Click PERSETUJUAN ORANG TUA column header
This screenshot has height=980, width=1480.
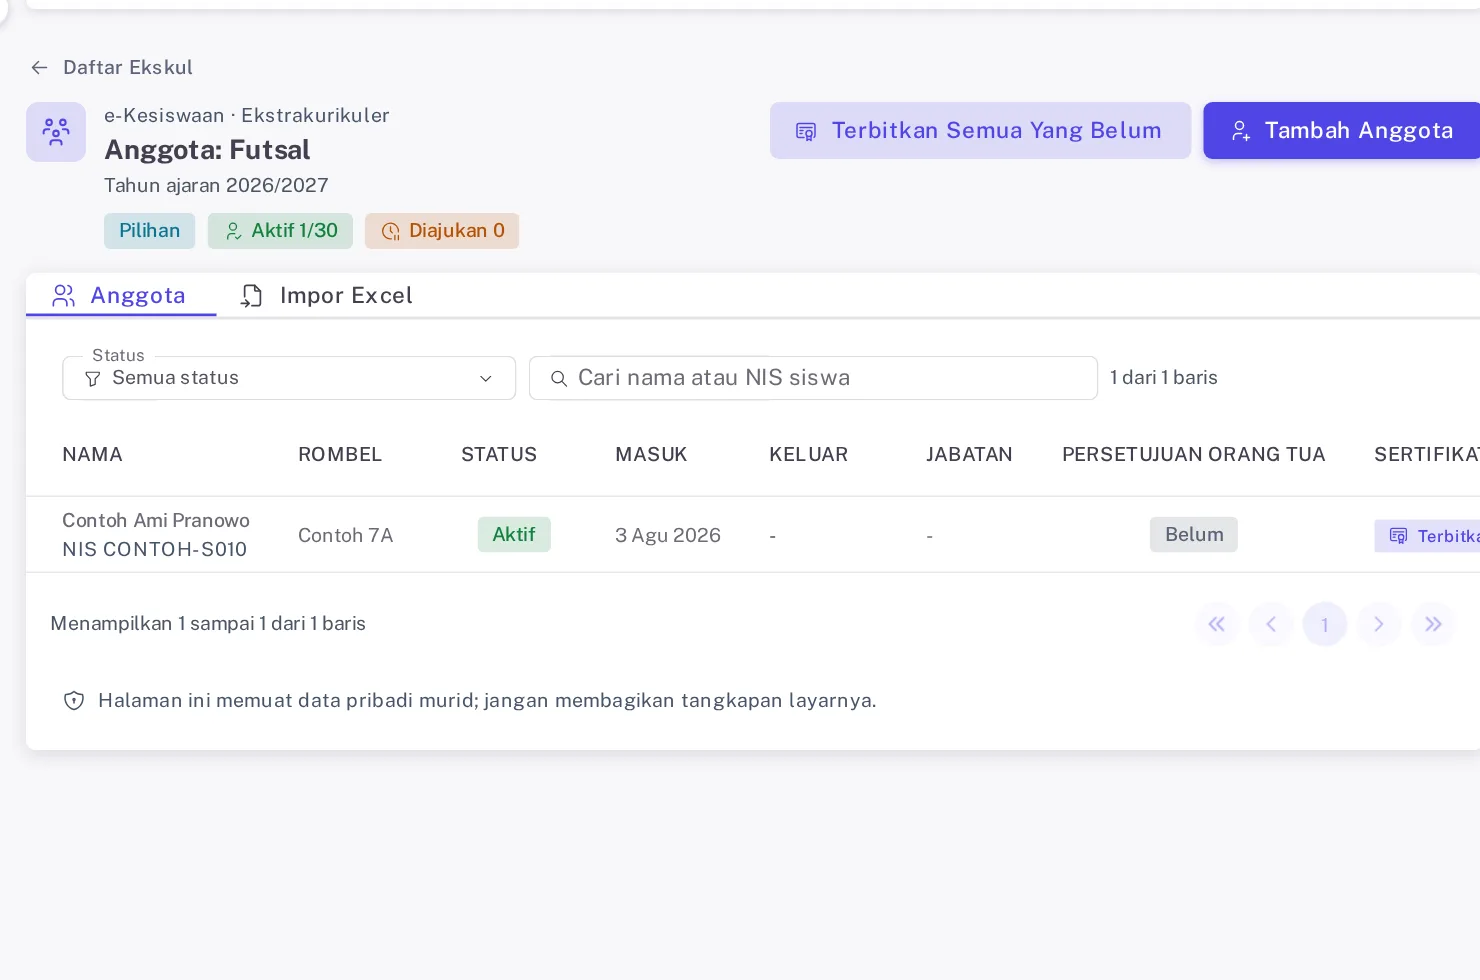pos(1194,454)
